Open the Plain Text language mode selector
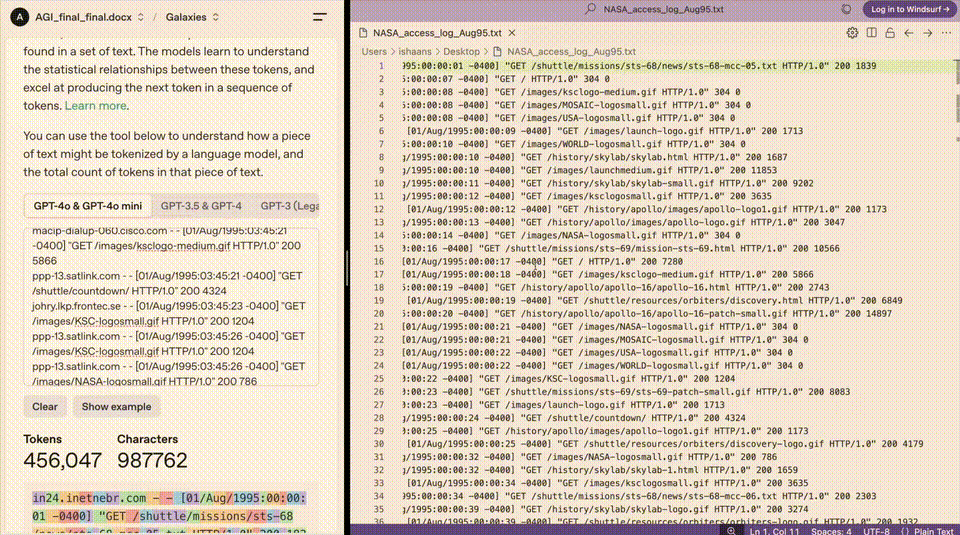 pos(930,530)
